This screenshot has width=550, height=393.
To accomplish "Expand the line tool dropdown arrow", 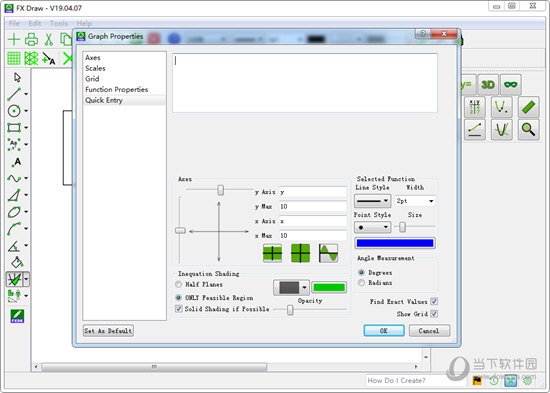I will tap(26, 94).
